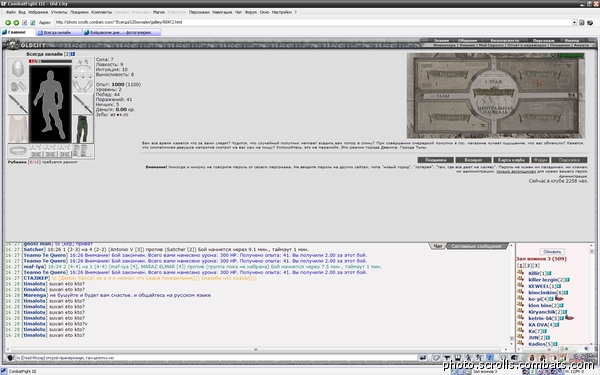Viewport: 600px width, 375px height.
Task: Click the green pants equipment slot
Action: (82, 129)
